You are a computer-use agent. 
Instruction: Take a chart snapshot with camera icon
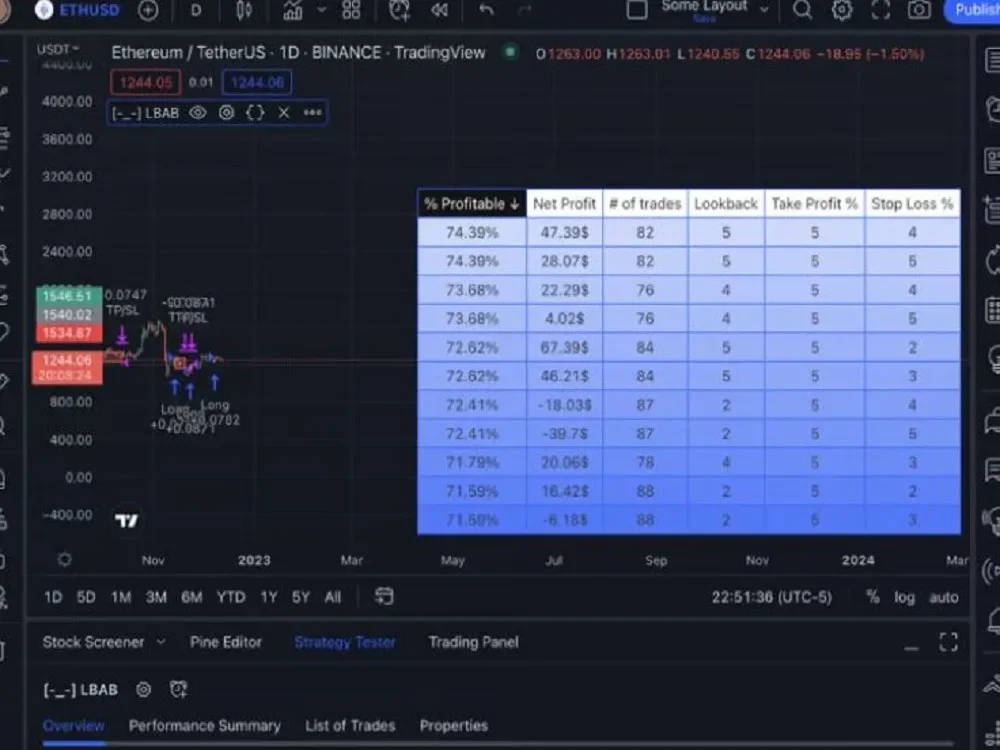919,10
